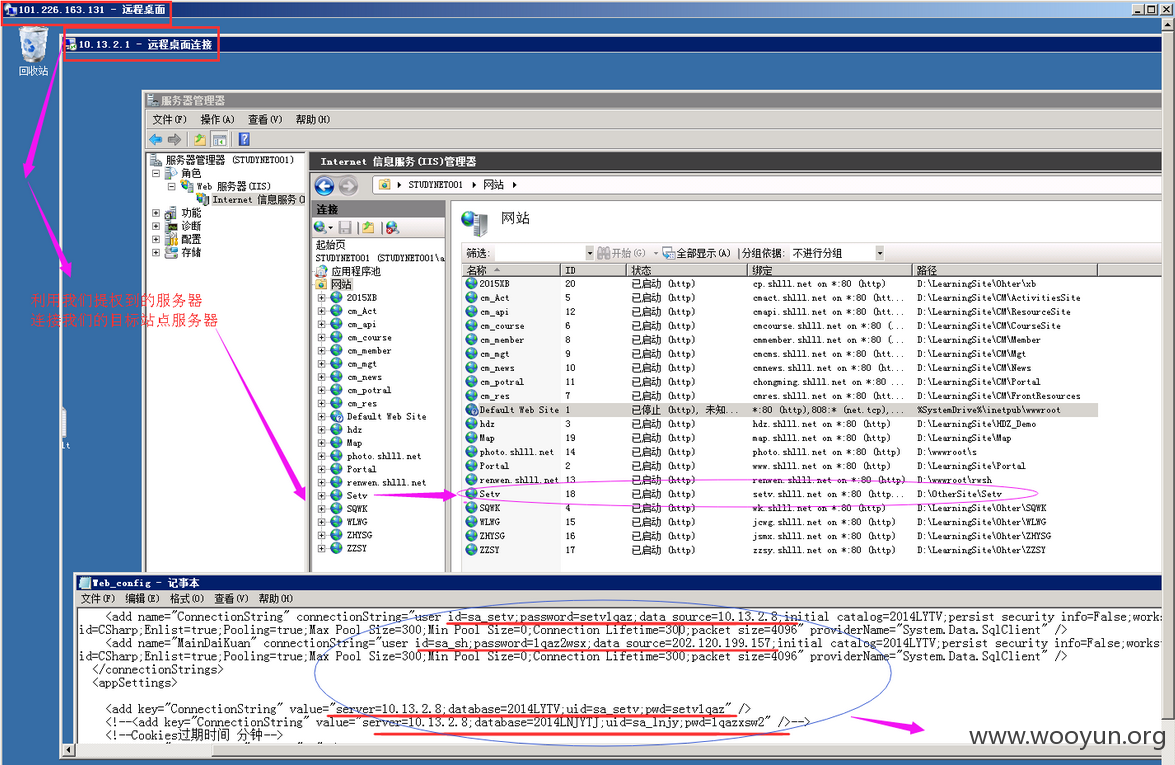The width and height of the screenshot is (1175, 765).
Task: Open the filter field dropdown arrow
Action: (590, 253)
